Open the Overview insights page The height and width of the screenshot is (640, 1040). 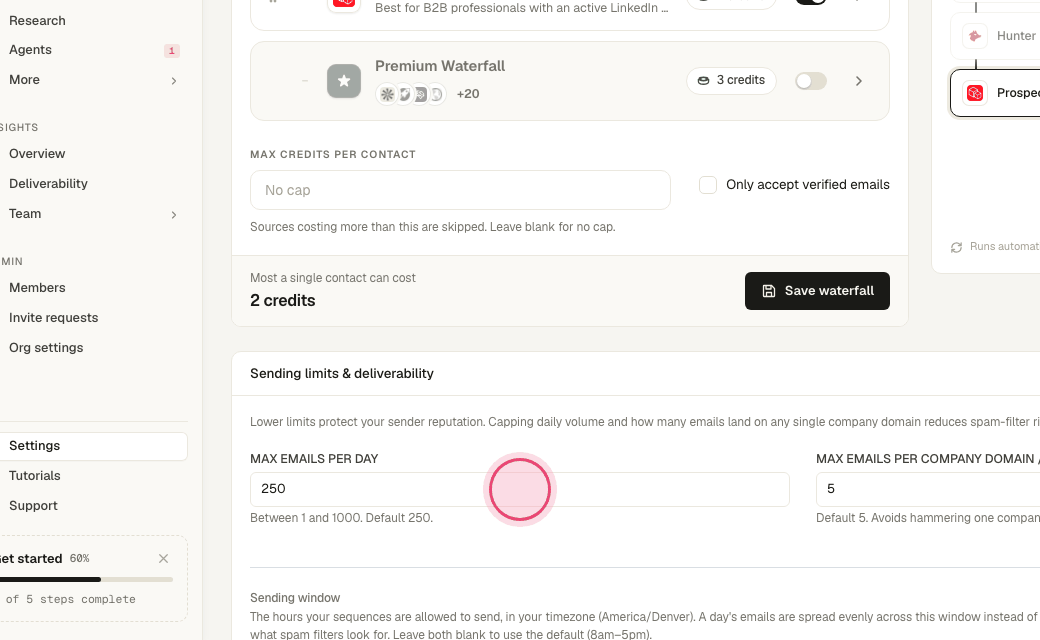click(x=37, y=154)
